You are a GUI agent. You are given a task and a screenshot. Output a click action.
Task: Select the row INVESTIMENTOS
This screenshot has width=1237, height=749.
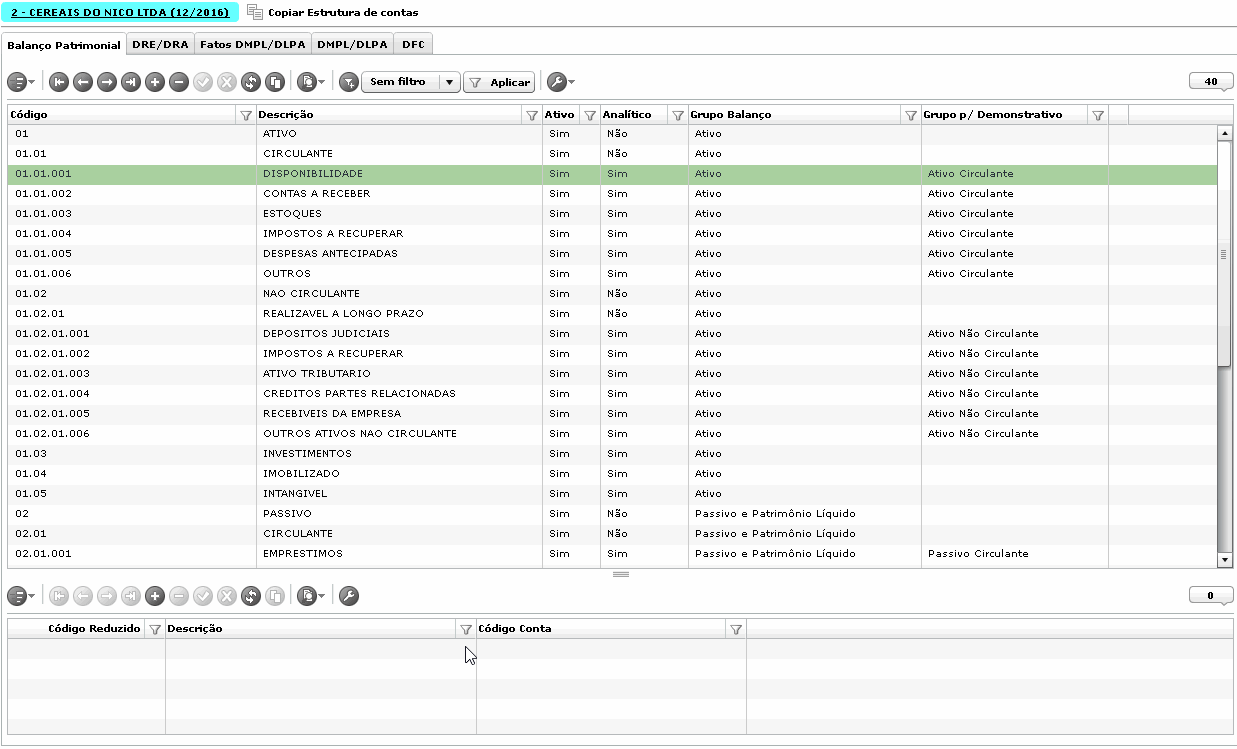(x=612, y=453)
